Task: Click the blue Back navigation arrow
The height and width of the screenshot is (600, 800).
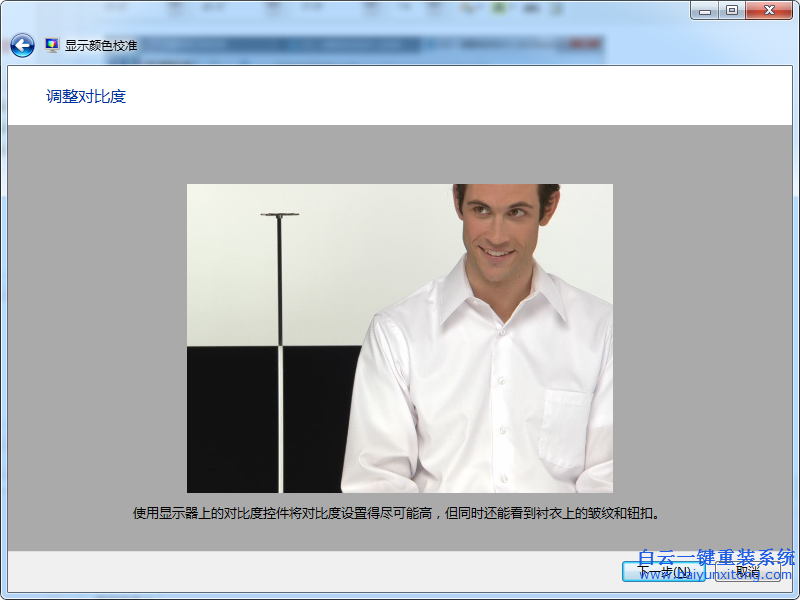Action: pyautogui.click(x=20, y=45)
